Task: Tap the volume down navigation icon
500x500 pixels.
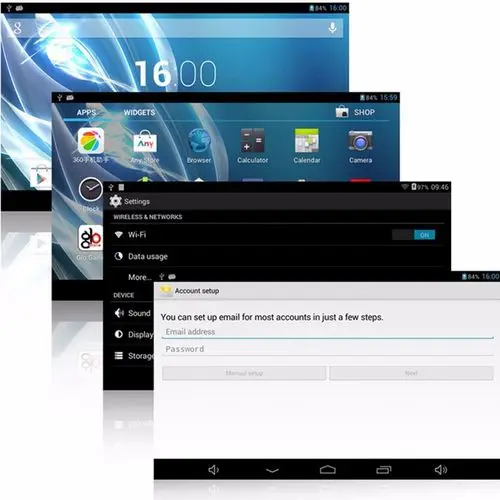Action: click(x=213, y=470)
